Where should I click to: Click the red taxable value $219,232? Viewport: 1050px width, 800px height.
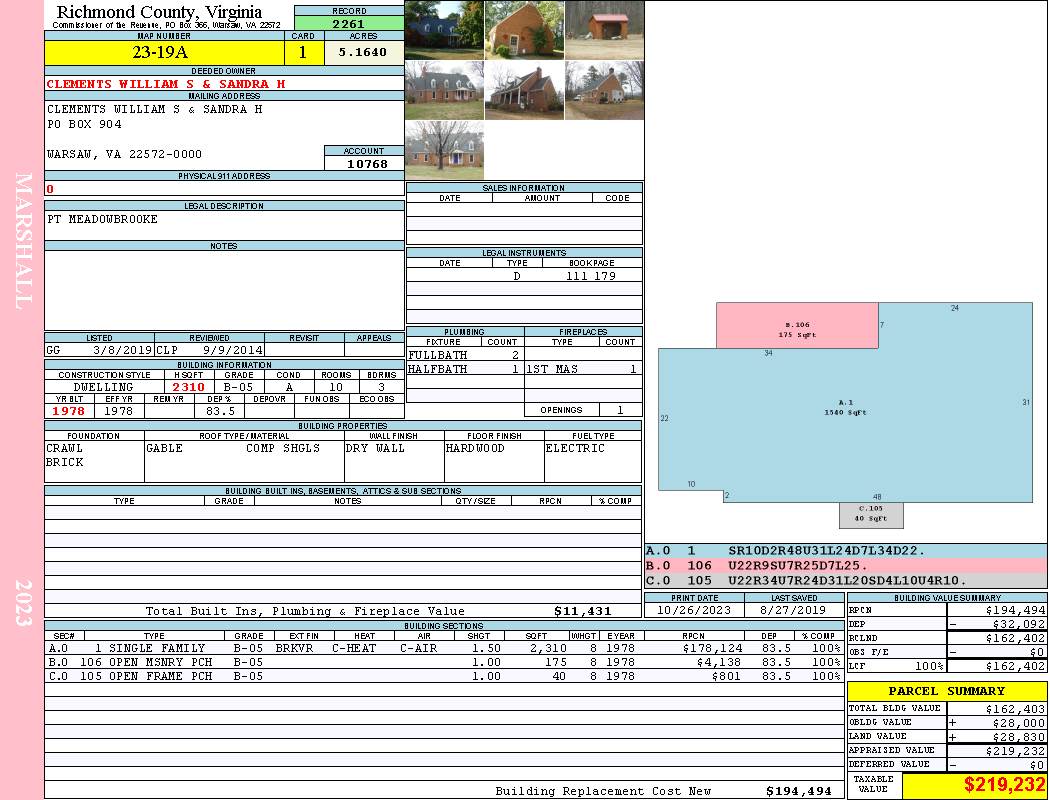click(x=974, y=784)
